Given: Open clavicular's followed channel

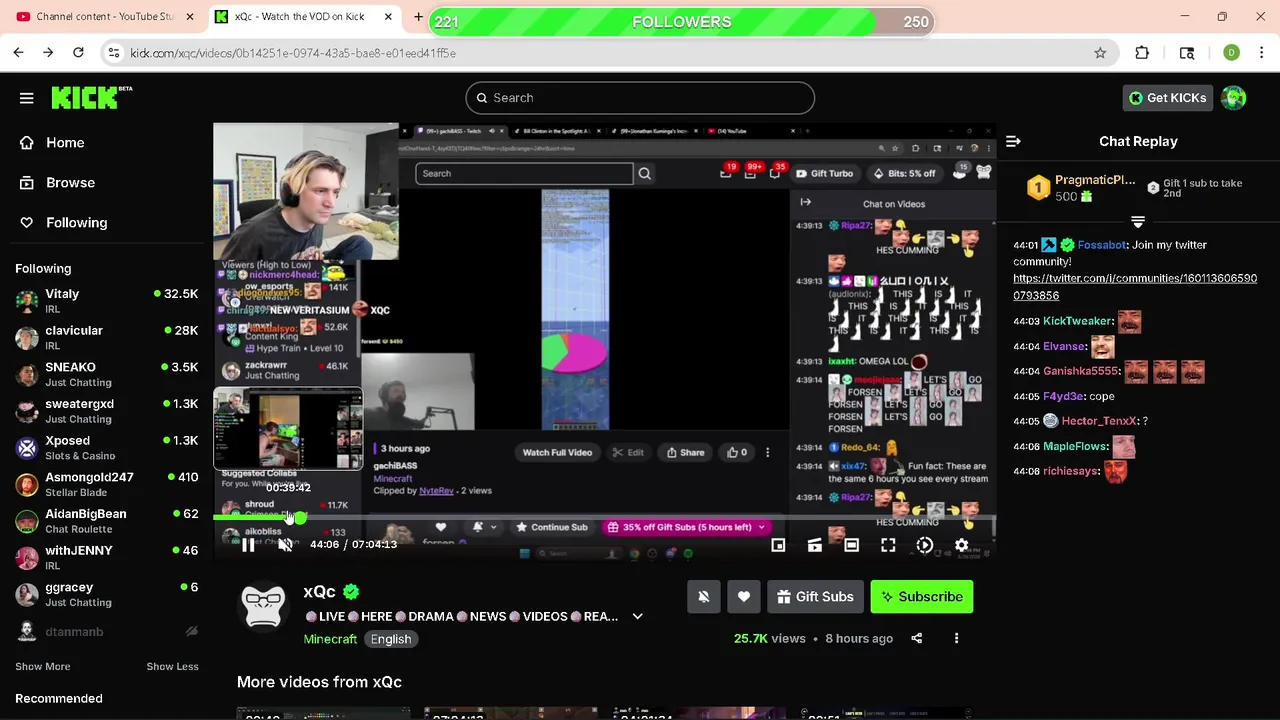Looking at the screenshot, I should [x=106, y=338].
